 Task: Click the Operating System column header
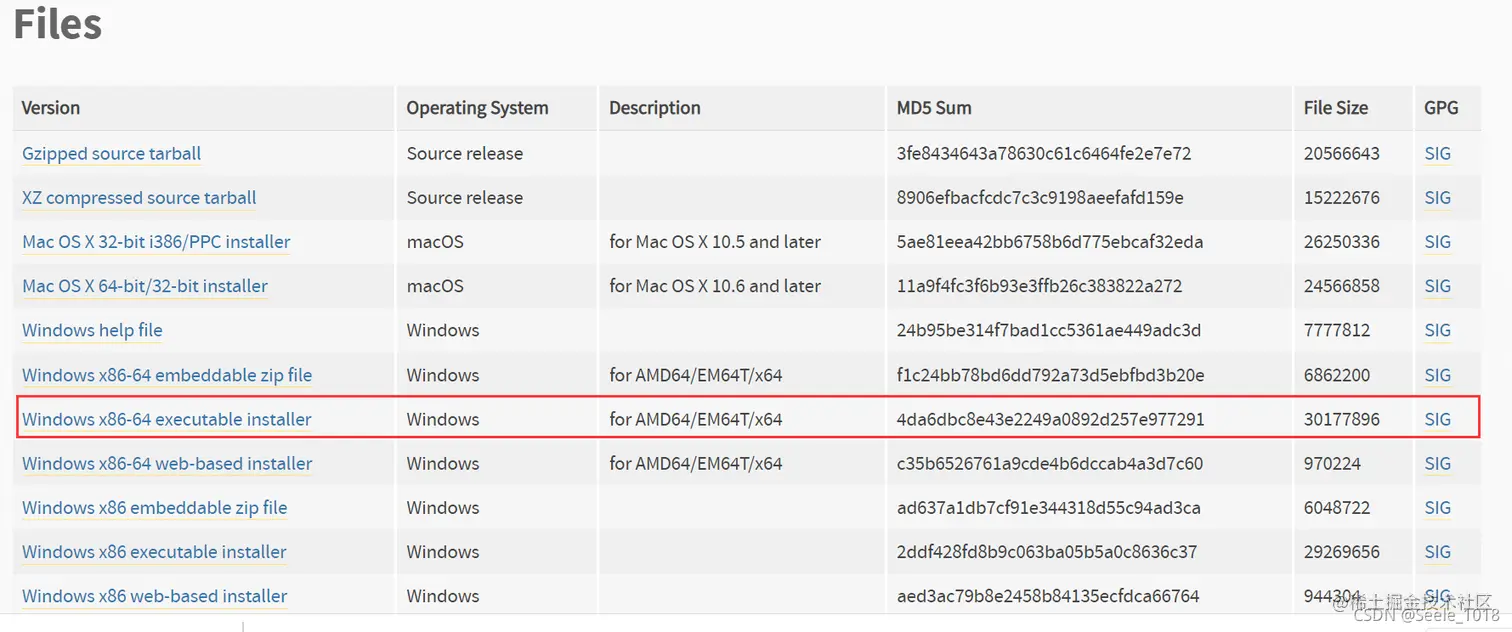pos(477,108)
